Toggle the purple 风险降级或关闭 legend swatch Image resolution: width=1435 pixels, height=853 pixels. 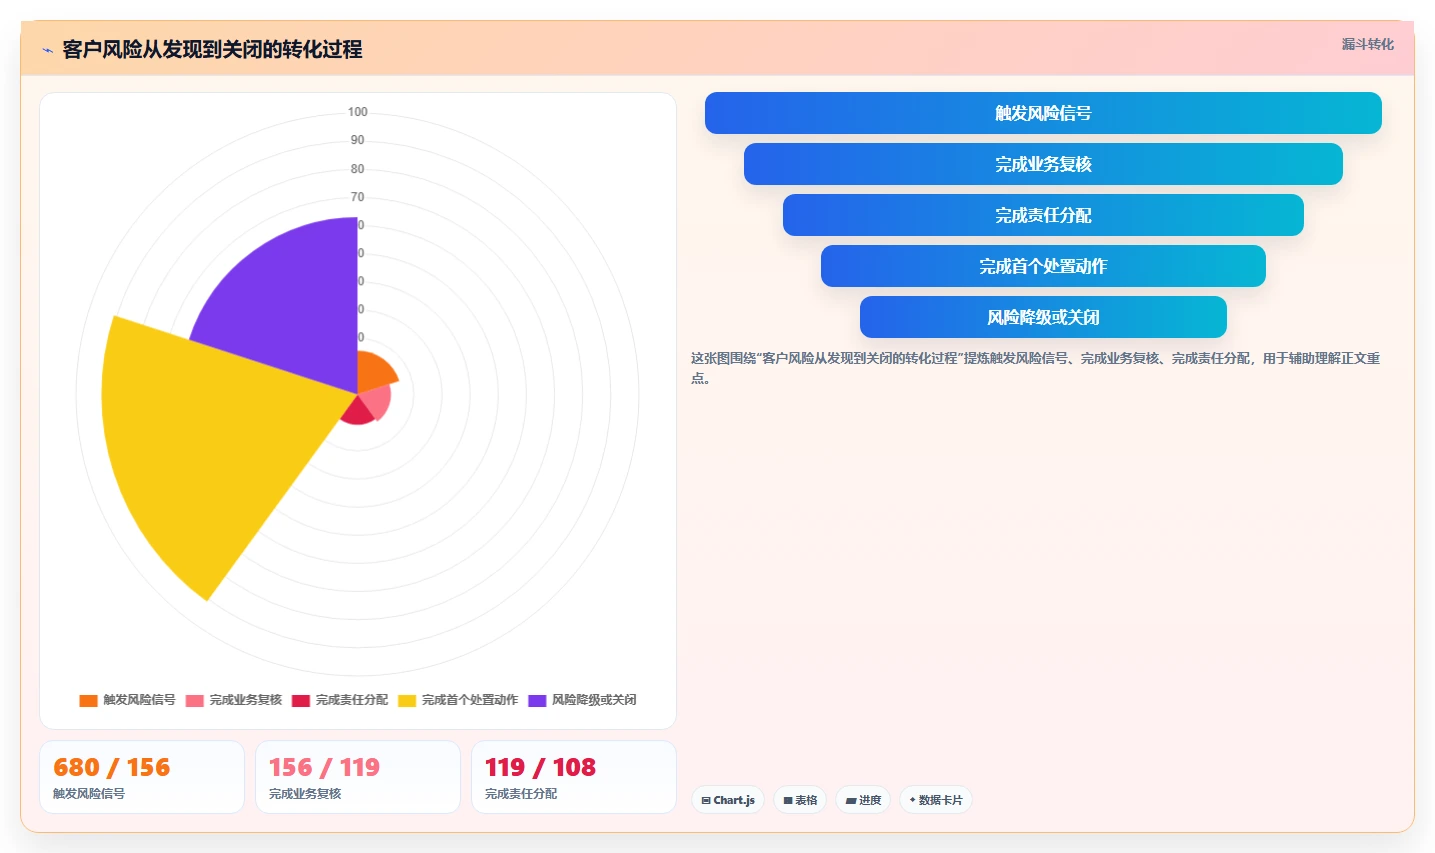pyautogui.click(x=537, y=700)
